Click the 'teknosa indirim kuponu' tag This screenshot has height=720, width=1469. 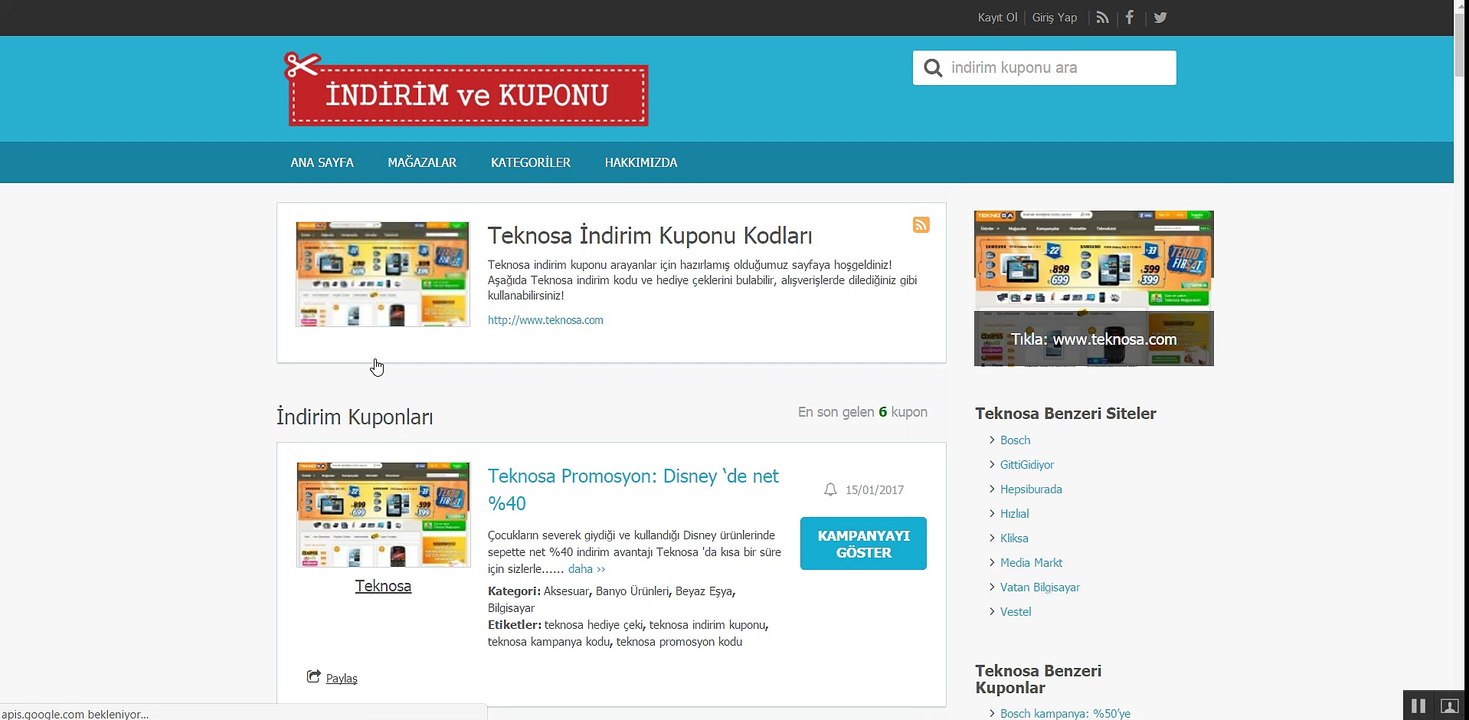(708, 625)
